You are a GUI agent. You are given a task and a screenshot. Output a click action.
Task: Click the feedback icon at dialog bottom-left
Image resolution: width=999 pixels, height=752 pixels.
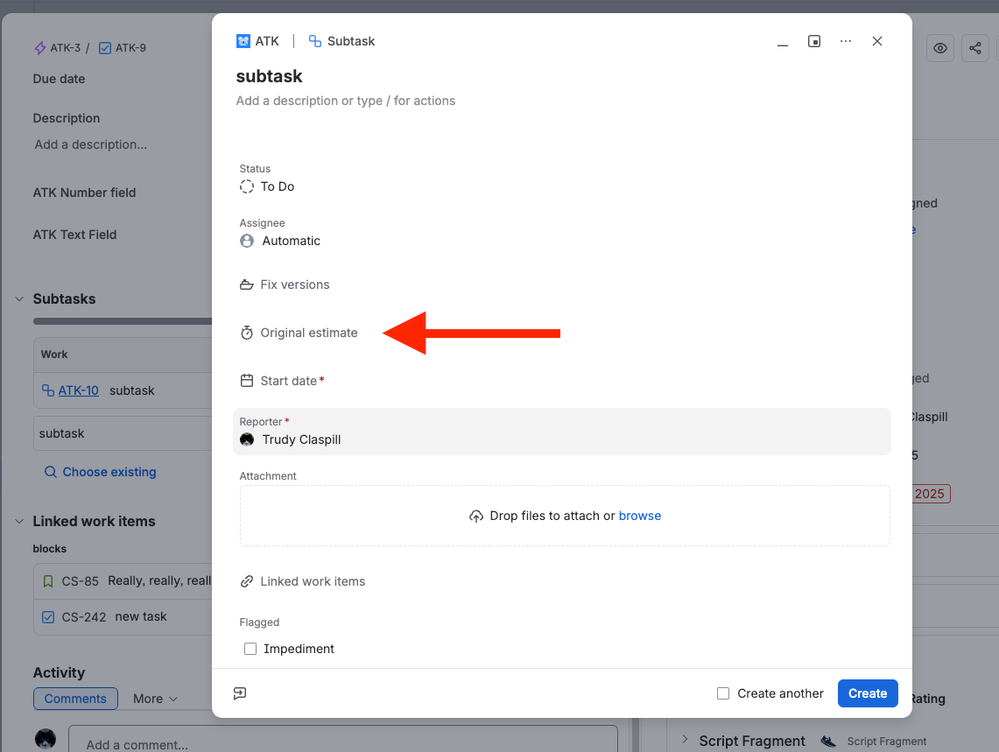point(240,693)
